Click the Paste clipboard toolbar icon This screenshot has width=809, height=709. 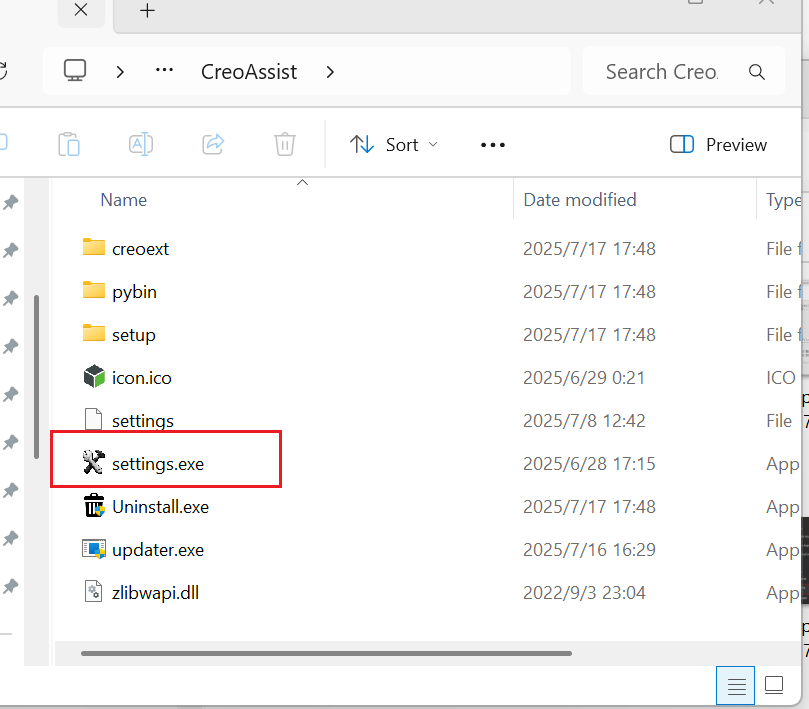69,144
